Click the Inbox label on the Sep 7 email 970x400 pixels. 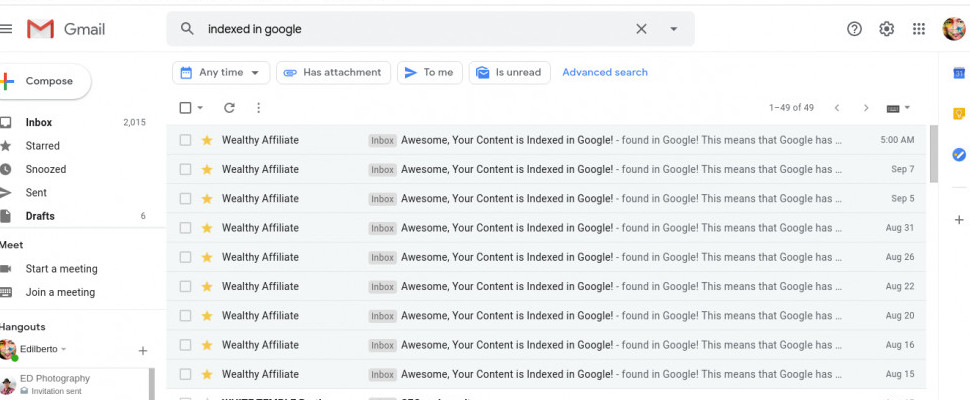click(x=382, y=169)
